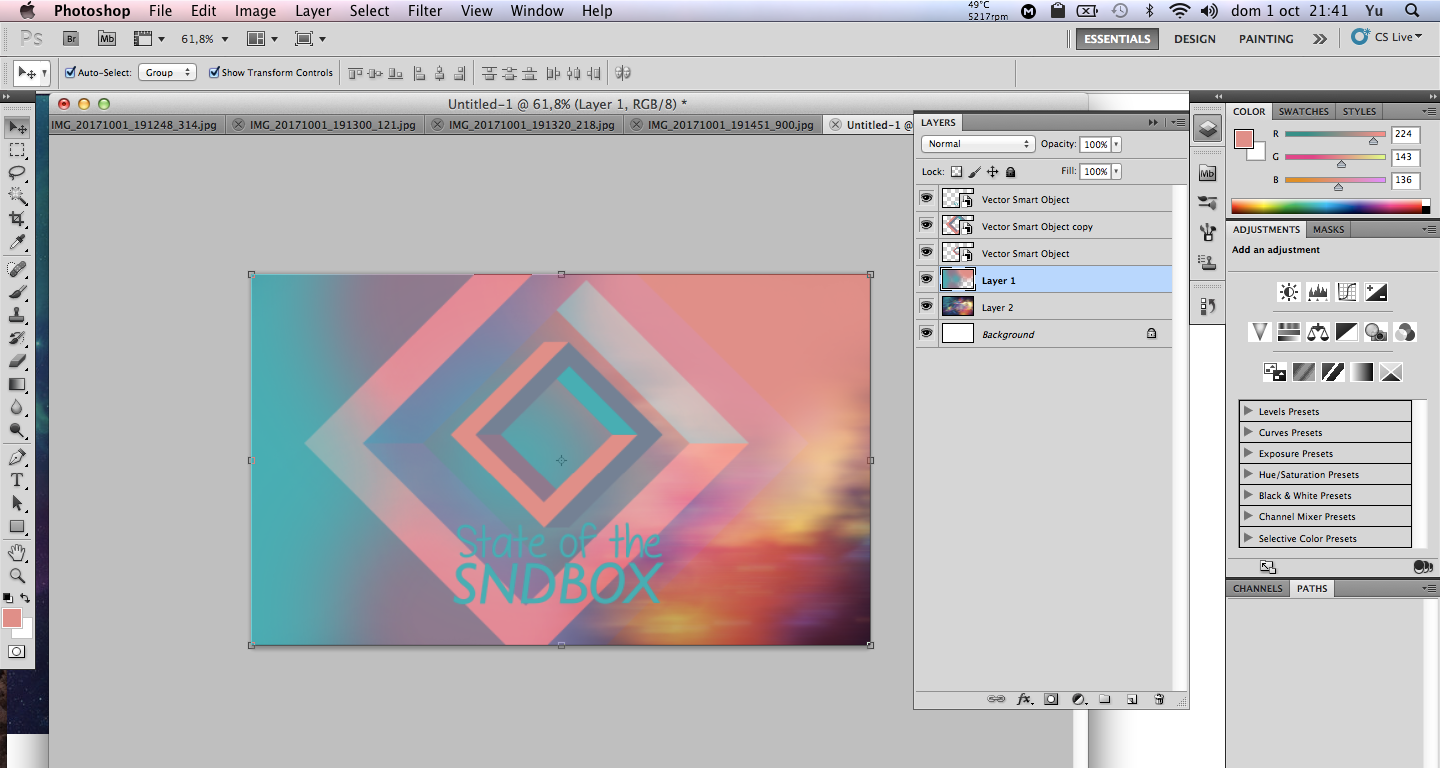The width and height of the screenshot is (1440, 768).
Task: Select the Zoom tool
Action: pyautogui.click(x=17, y=576)
